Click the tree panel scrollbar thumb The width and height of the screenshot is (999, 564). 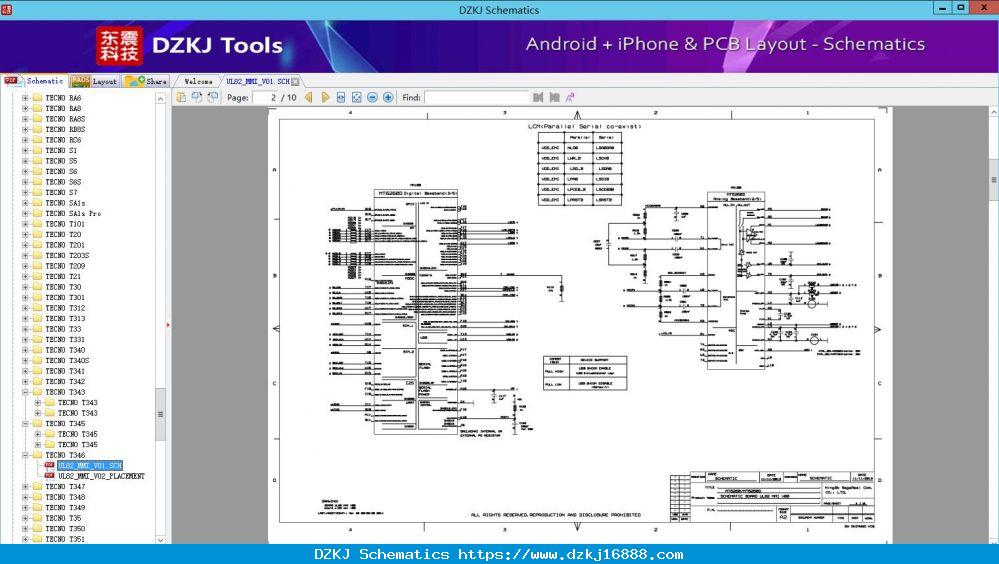click(x=161, y=414)
